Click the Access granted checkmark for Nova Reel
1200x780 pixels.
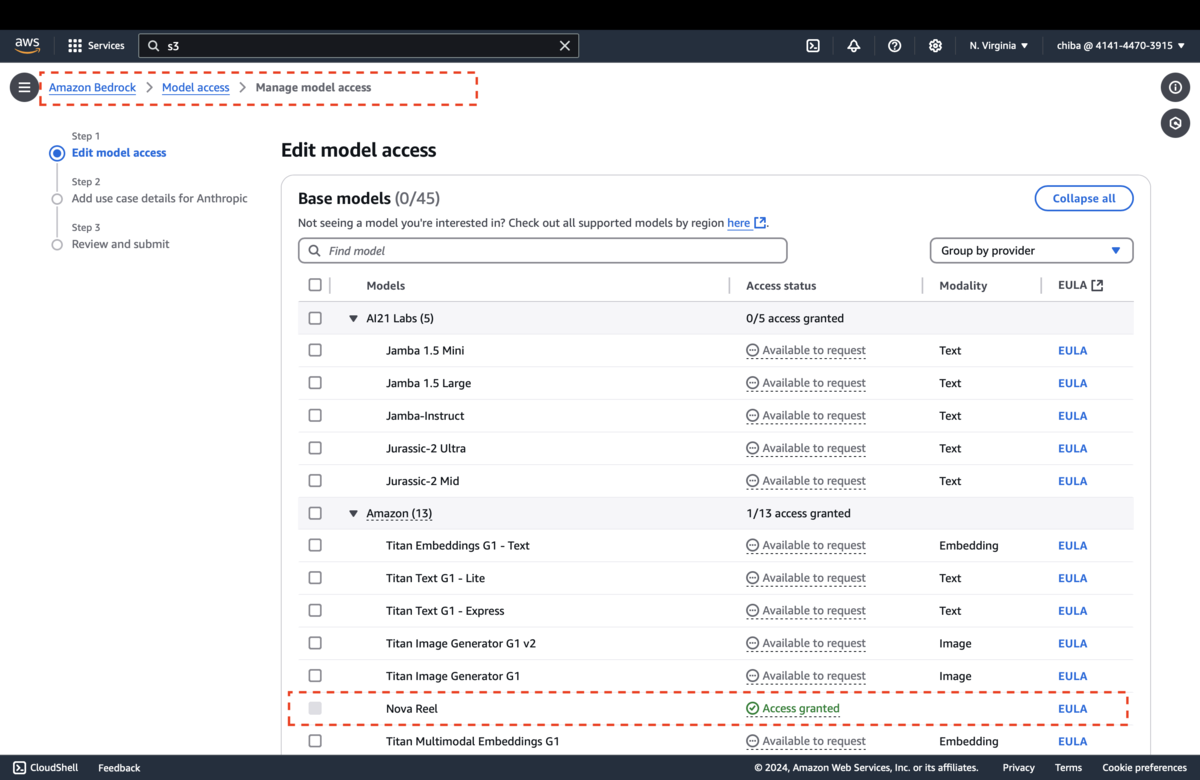pos(752,709)
